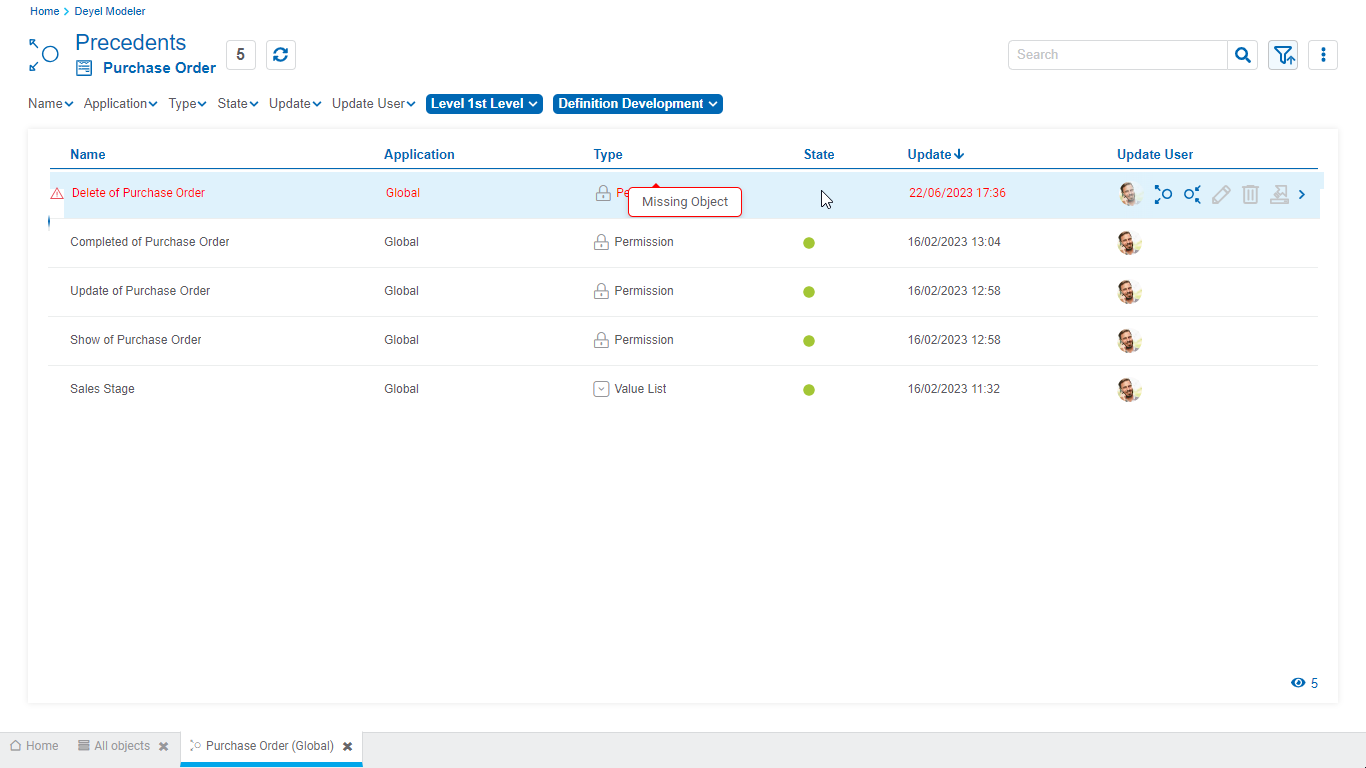1366x768 pixels.
Task: Open the Type filter dropdown
Action: 187,104
